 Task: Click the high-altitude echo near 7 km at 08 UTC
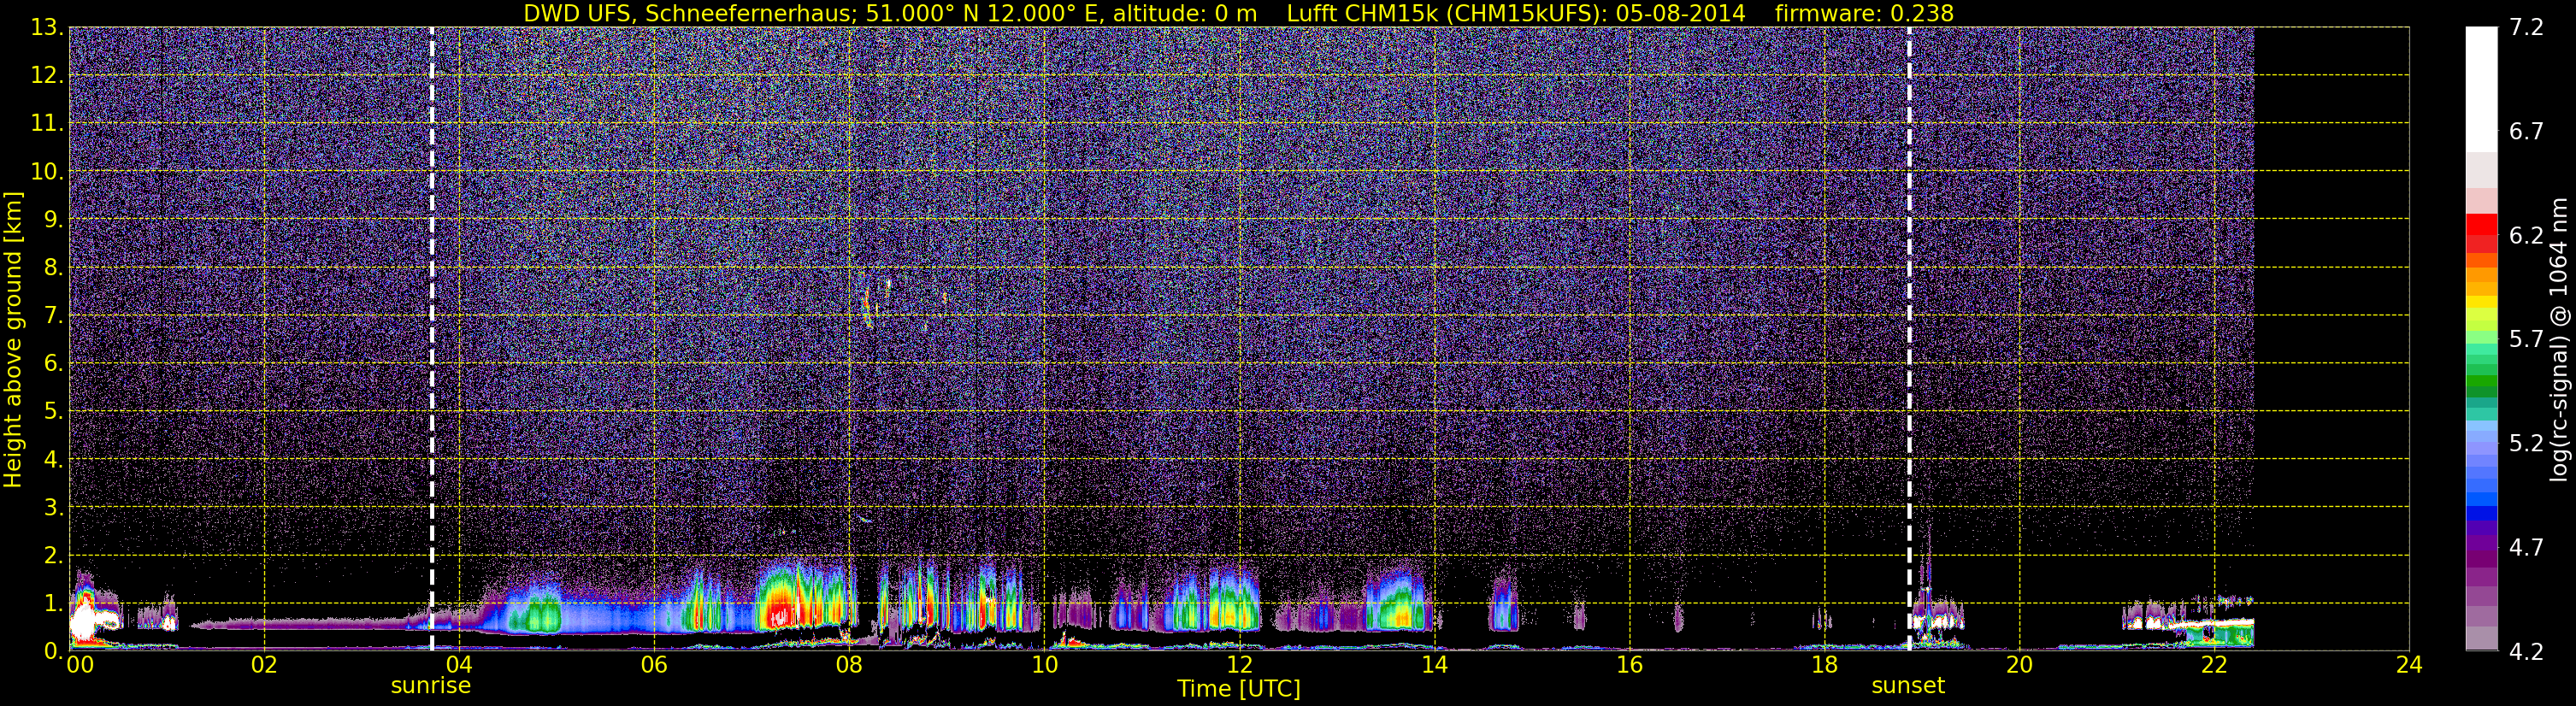pyautogui.click(x=868, y=303)
